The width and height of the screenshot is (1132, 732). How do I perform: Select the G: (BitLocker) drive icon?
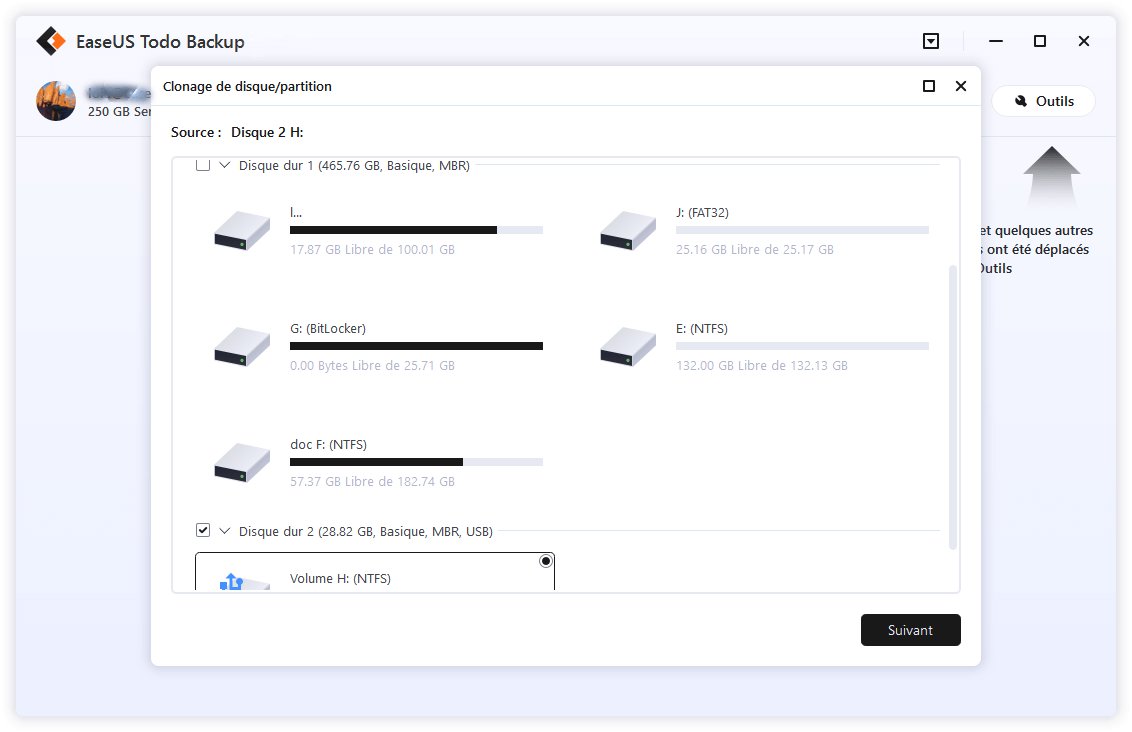tap(242, 347)
